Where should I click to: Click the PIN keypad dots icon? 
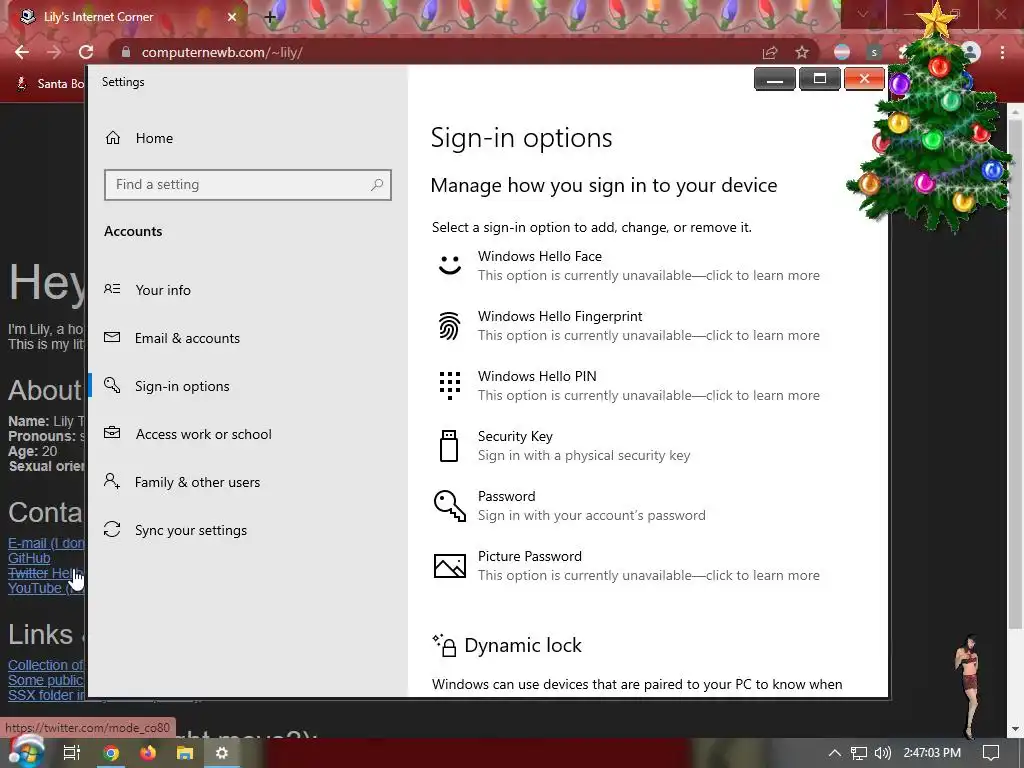[x=450, y=385]
